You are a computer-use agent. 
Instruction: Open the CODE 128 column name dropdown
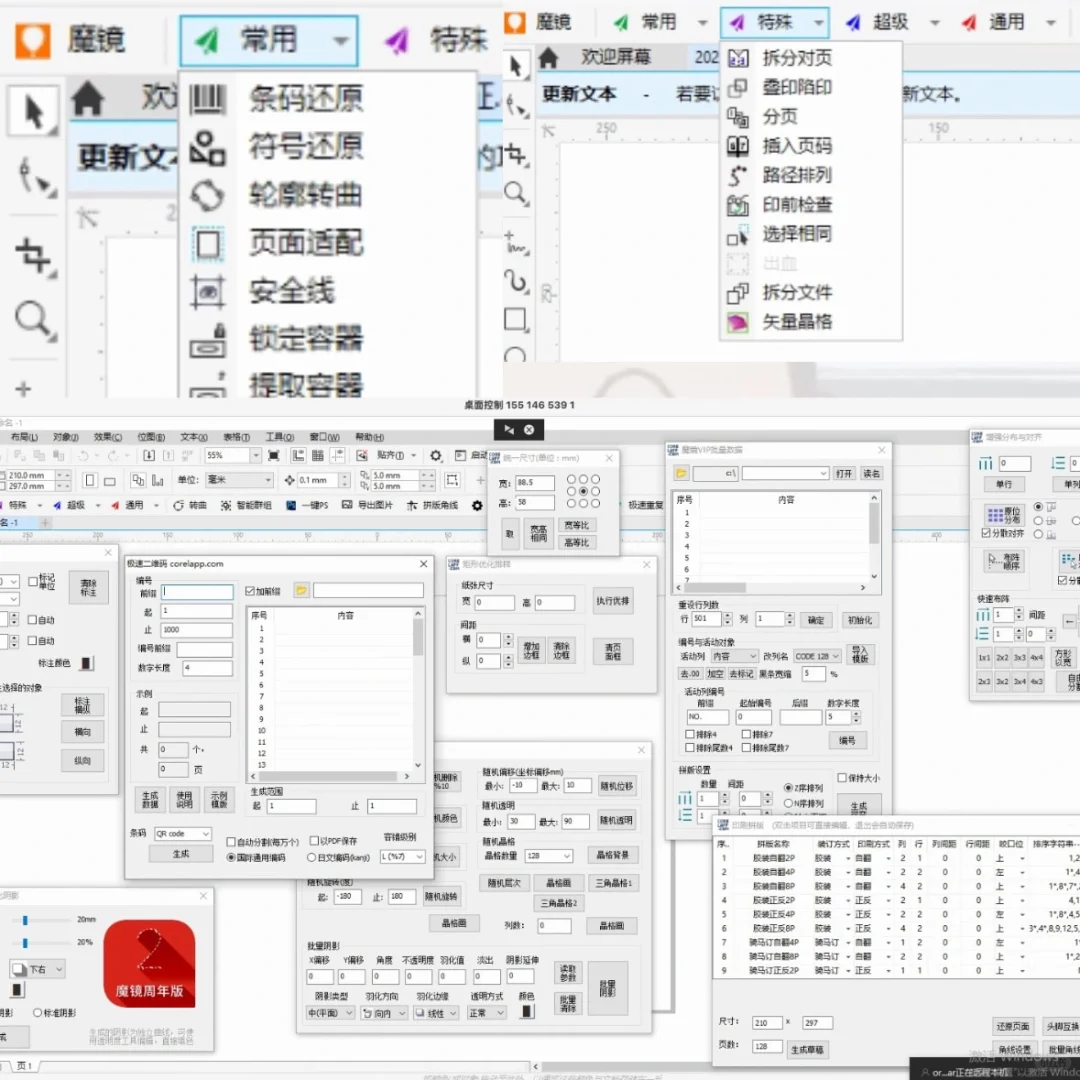point(818,656)
